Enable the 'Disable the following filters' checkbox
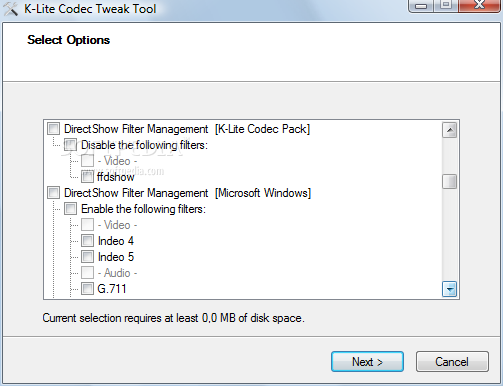 70,145
